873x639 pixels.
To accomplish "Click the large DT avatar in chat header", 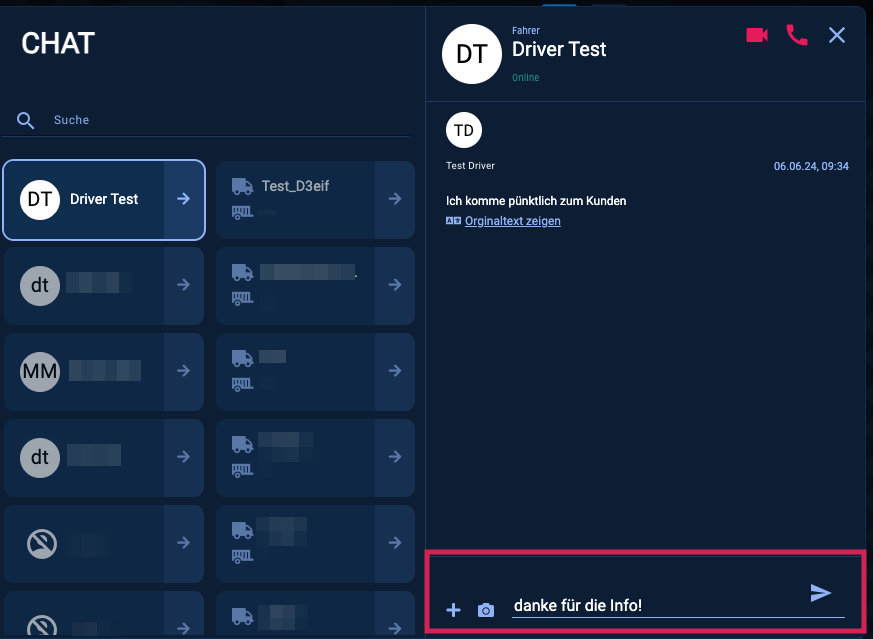I will pyautogui.click(x=471, y=53).
